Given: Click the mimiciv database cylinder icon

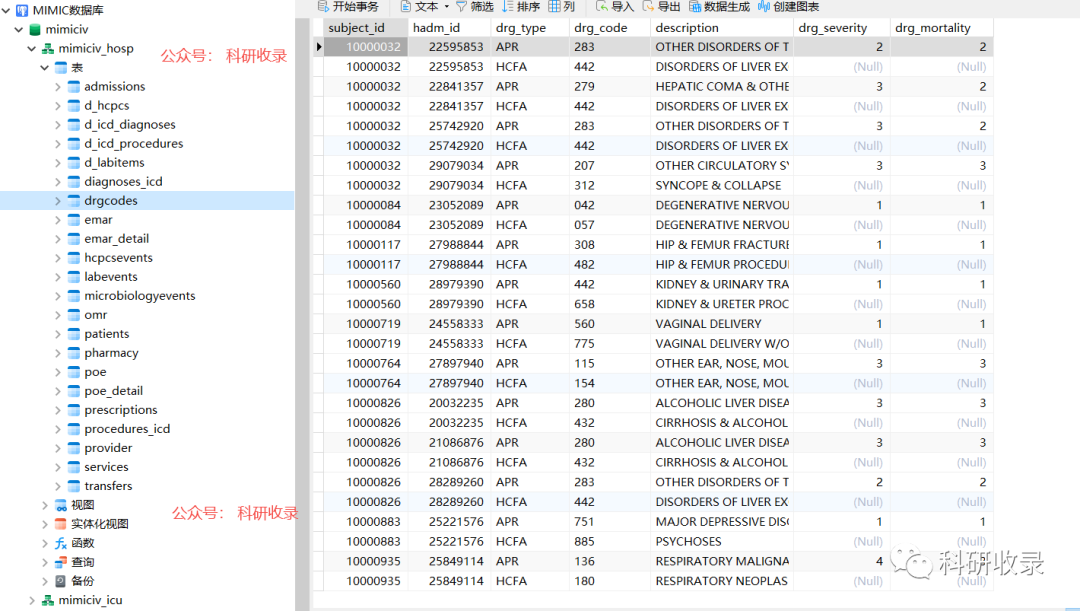Looking at the screenshot, I should coord(35,30).
